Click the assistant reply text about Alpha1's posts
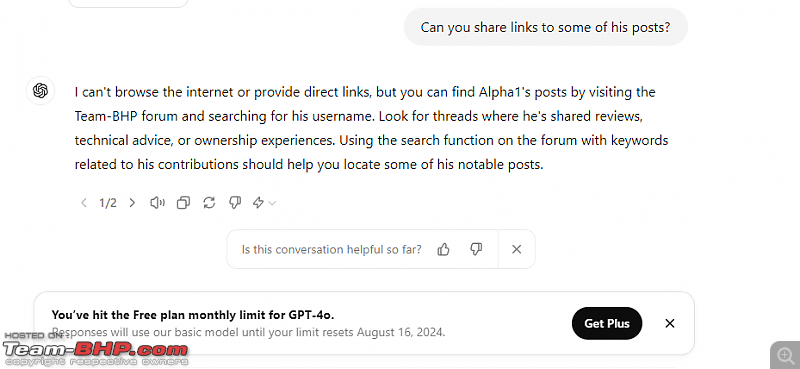Viewport: 800px width, 369px height. click(x=371, y=129)
